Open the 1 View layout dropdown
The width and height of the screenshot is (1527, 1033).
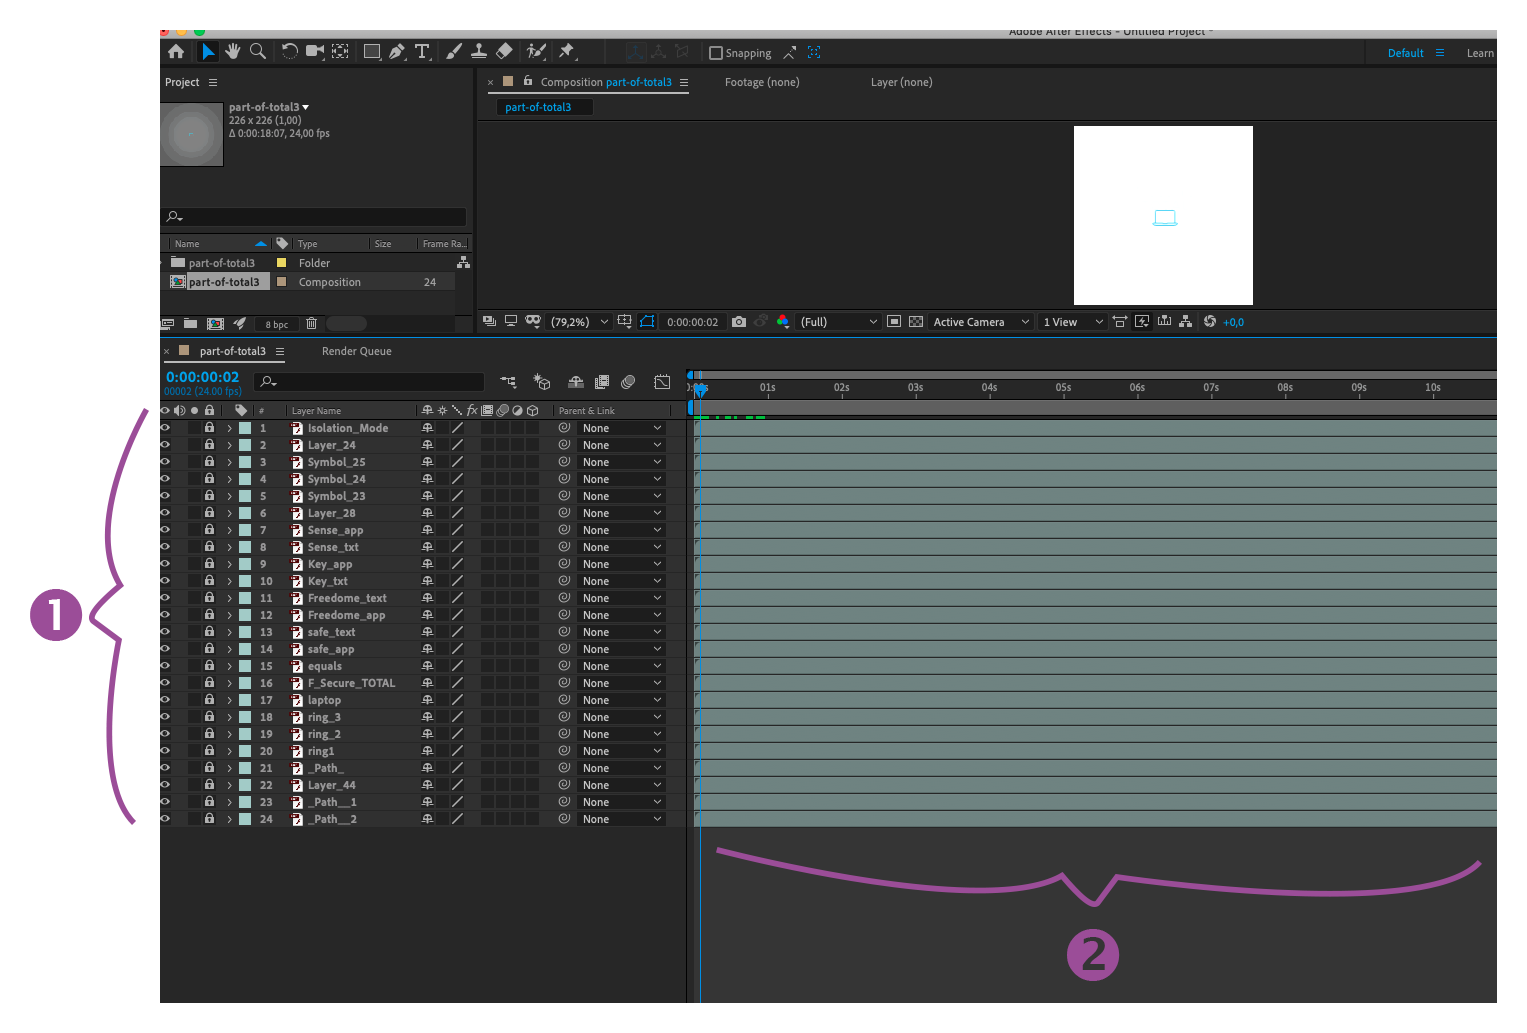pyautogui.click(x=1072, y=322)
